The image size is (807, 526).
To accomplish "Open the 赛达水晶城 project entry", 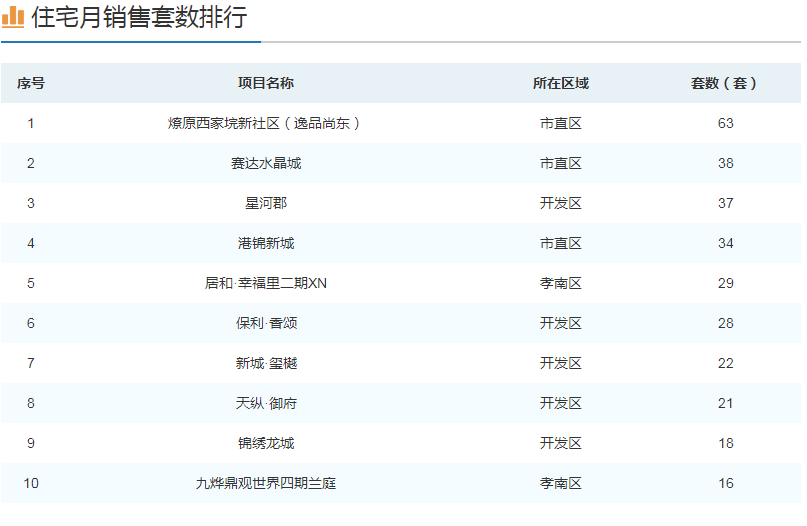I will click(265, 163).
